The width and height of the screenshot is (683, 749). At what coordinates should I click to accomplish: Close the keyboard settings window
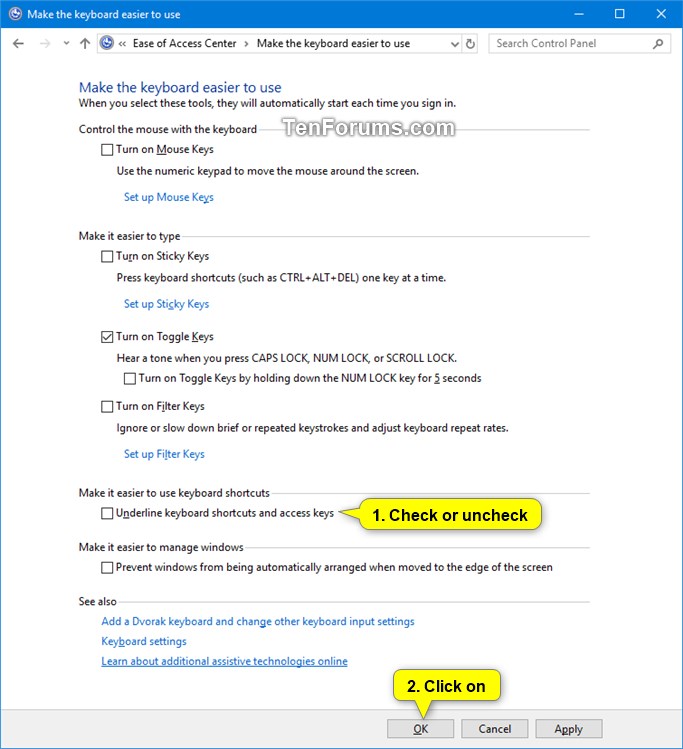(x=661, y=14)
